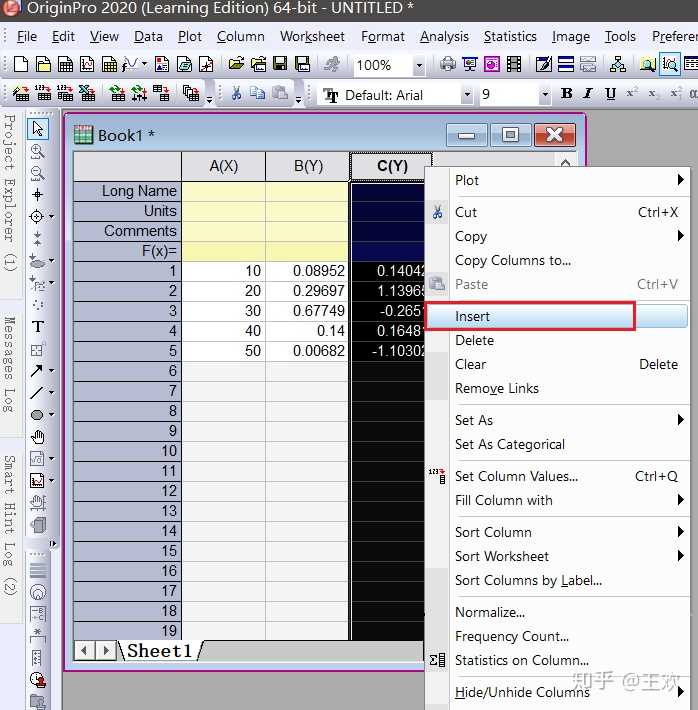Open the font size dropdown
Viewport: 698px width, 710px height.
pos(545,95)
